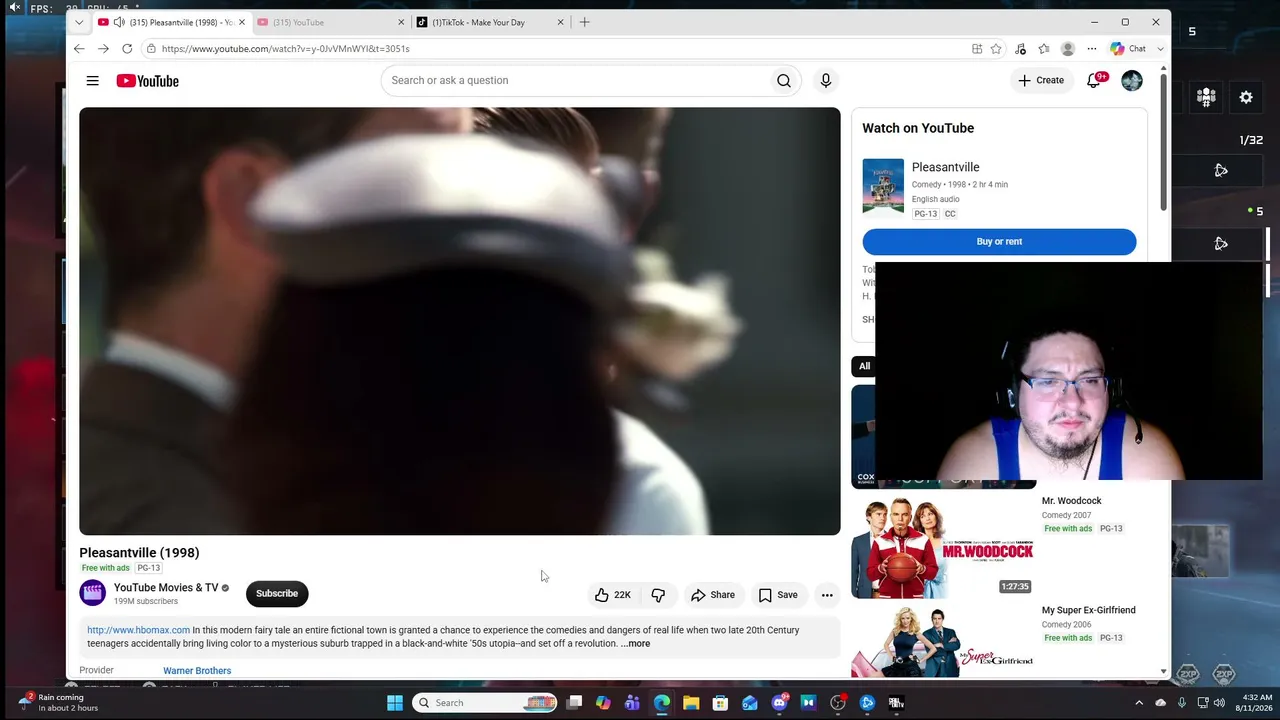Click the Create button

pyautogui.click(x=1041, y=80)
